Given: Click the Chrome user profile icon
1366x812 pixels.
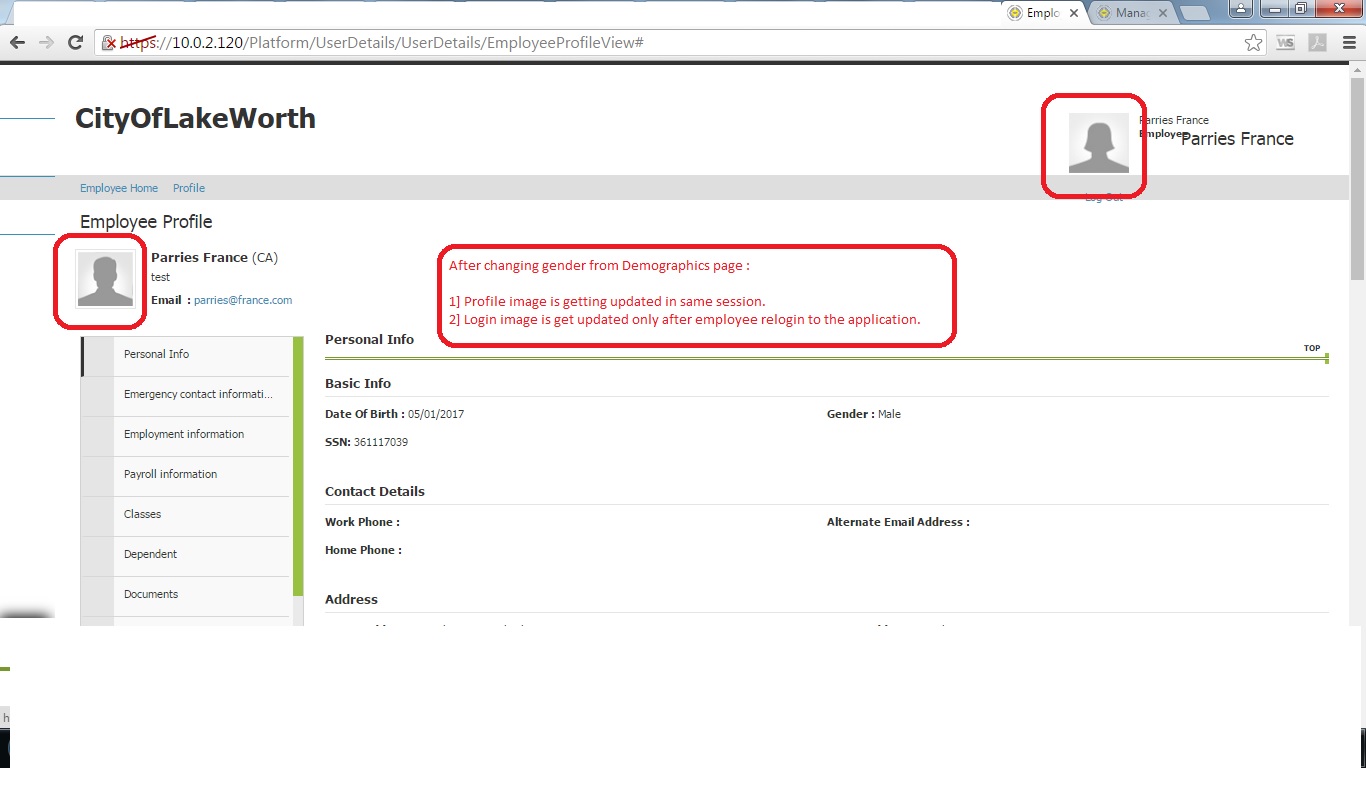Looking at the screenshot, I should click(x=1241, y=10).
